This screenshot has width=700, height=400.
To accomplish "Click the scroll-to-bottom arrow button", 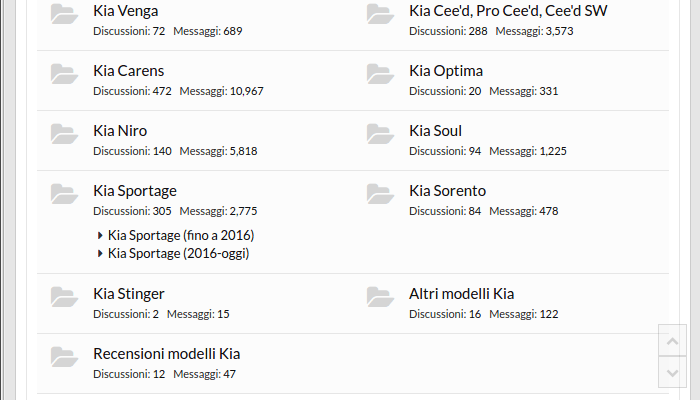I will pos(672,372).
